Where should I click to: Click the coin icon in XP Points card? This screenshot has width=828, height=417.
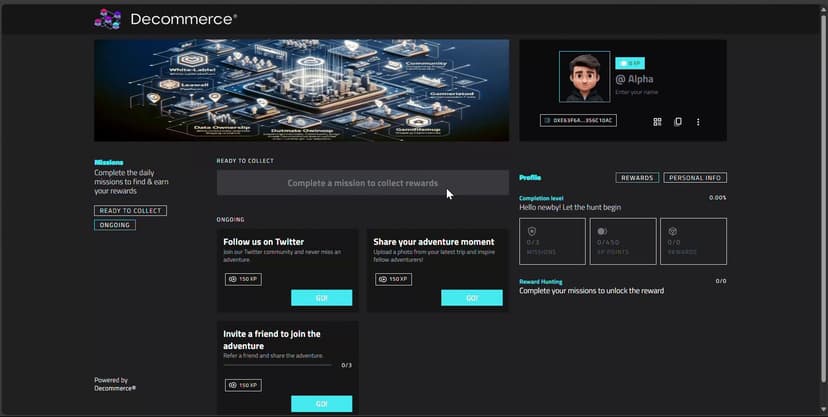(x=602, y=230)
